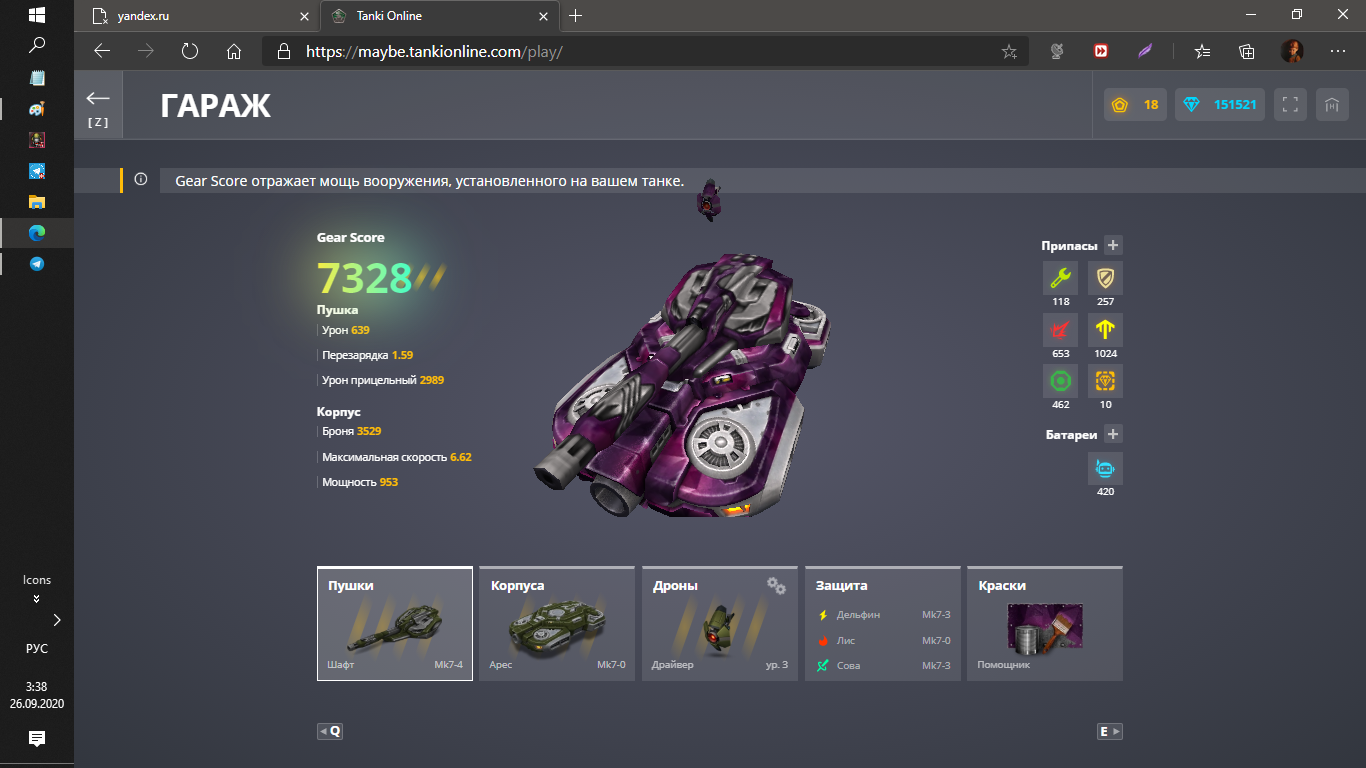
Task: Go to the browser home page
Action: pos(234,51)
